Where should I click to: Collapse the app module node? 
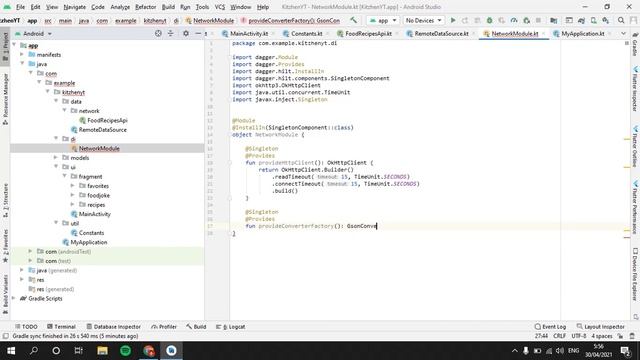click(14, 45)
